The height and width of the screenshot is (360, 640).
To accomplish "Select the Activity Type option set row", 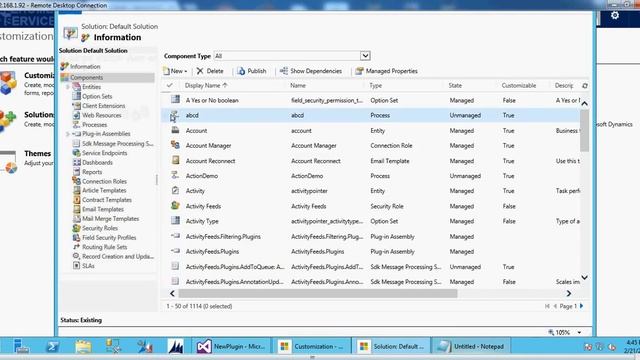I will click(x=371, y=221).
